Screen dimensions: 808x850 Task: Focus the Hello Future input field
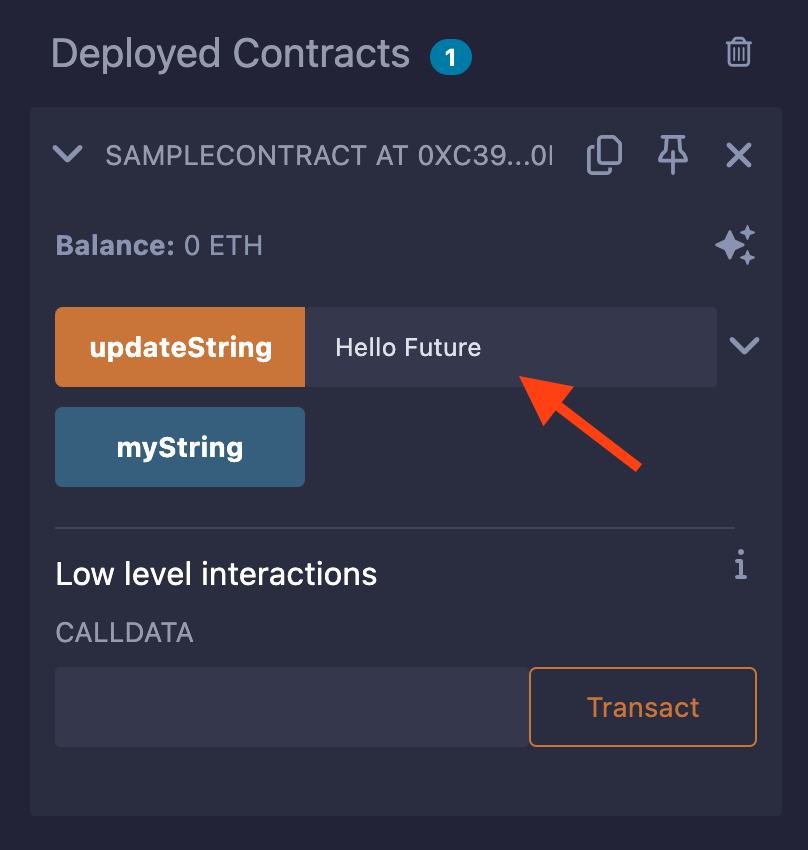click(x=511, y=347)
